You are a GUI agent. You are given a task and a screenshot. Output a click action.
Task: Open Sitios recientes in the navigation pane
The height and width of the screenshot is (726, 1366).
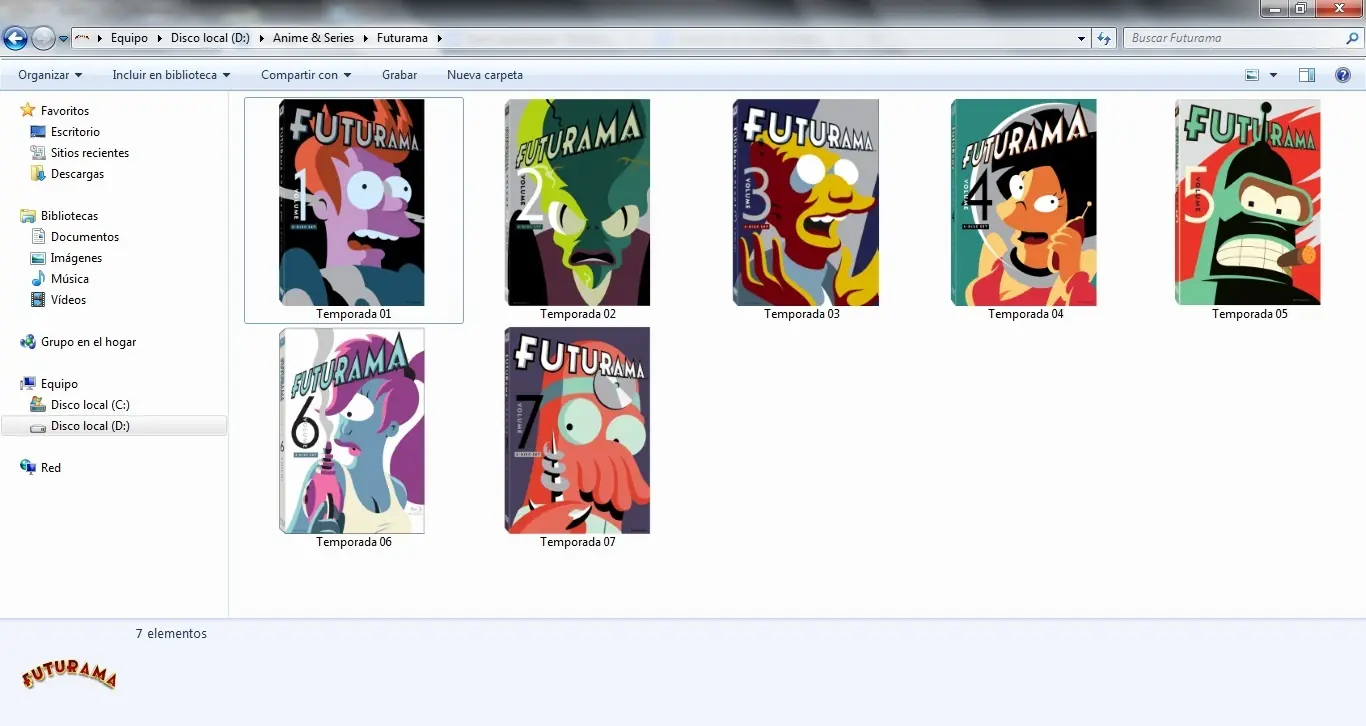90,153
